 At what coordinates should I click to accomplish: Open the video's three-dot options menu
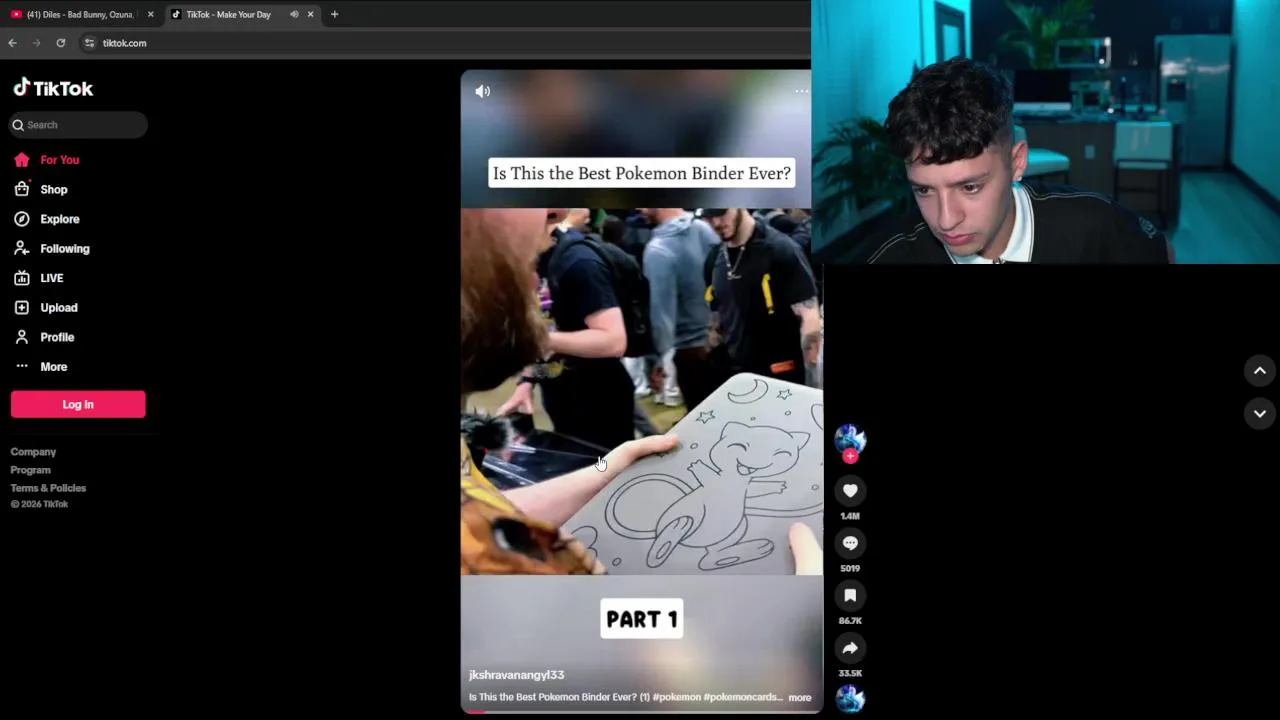(801, 91)
